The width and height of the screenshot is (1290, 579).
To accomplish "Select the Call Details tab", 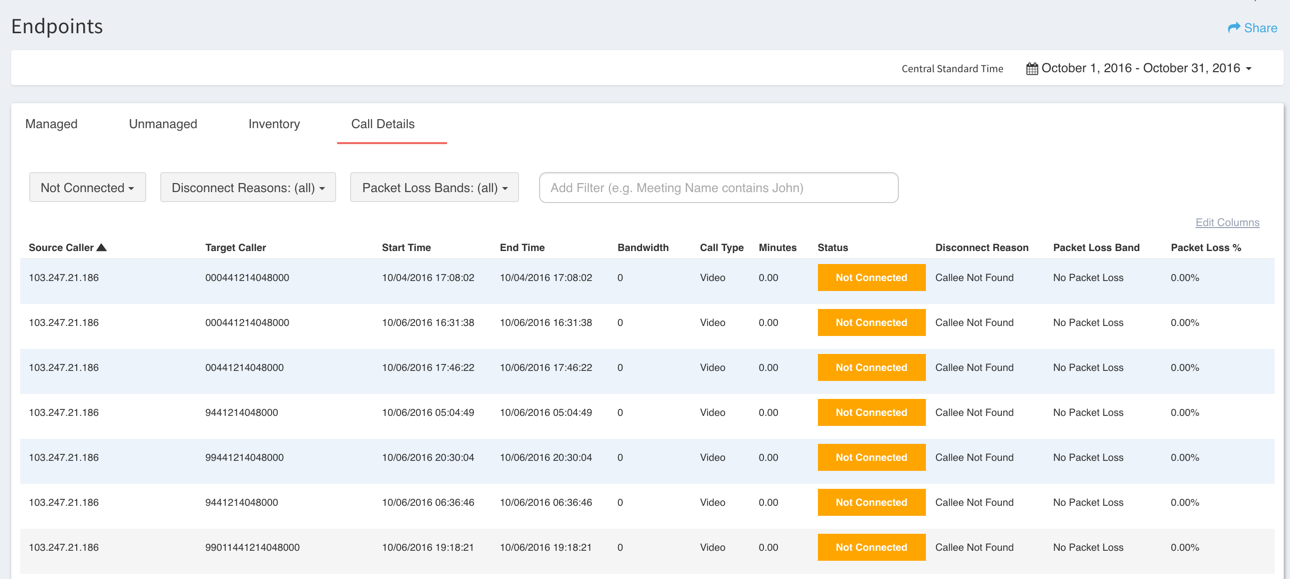I will coord(383,124).
